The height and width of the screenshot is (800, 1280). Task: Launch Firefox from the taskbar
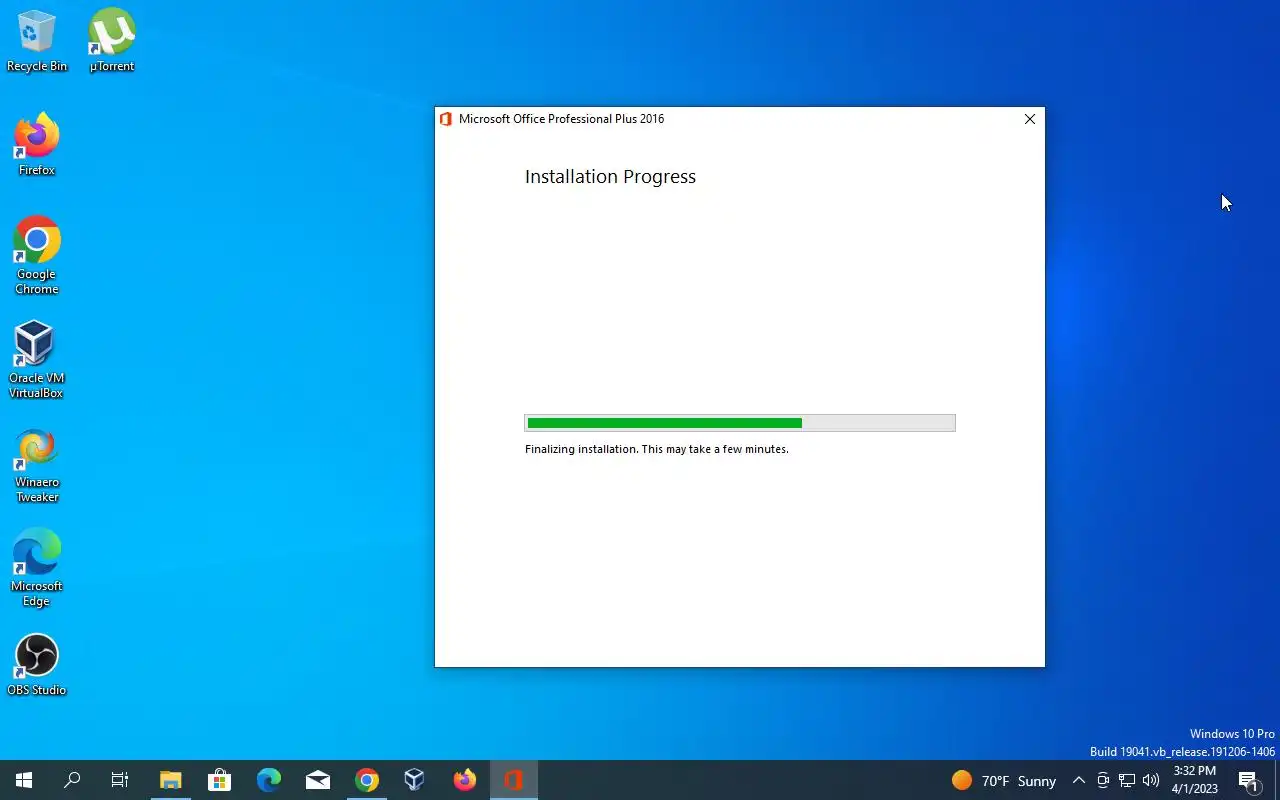coord(465,780)
